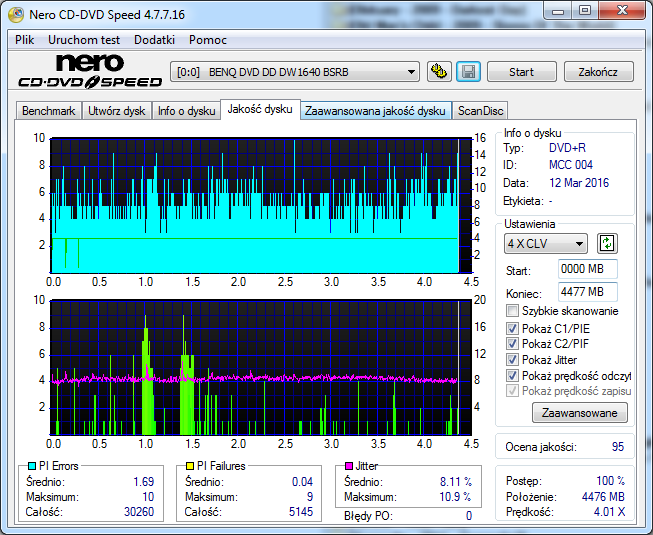Viewport: 653px width, 535px height.
Task: Open the Pomoc menu
Action: pyautogui.click(x=207, y=40)
